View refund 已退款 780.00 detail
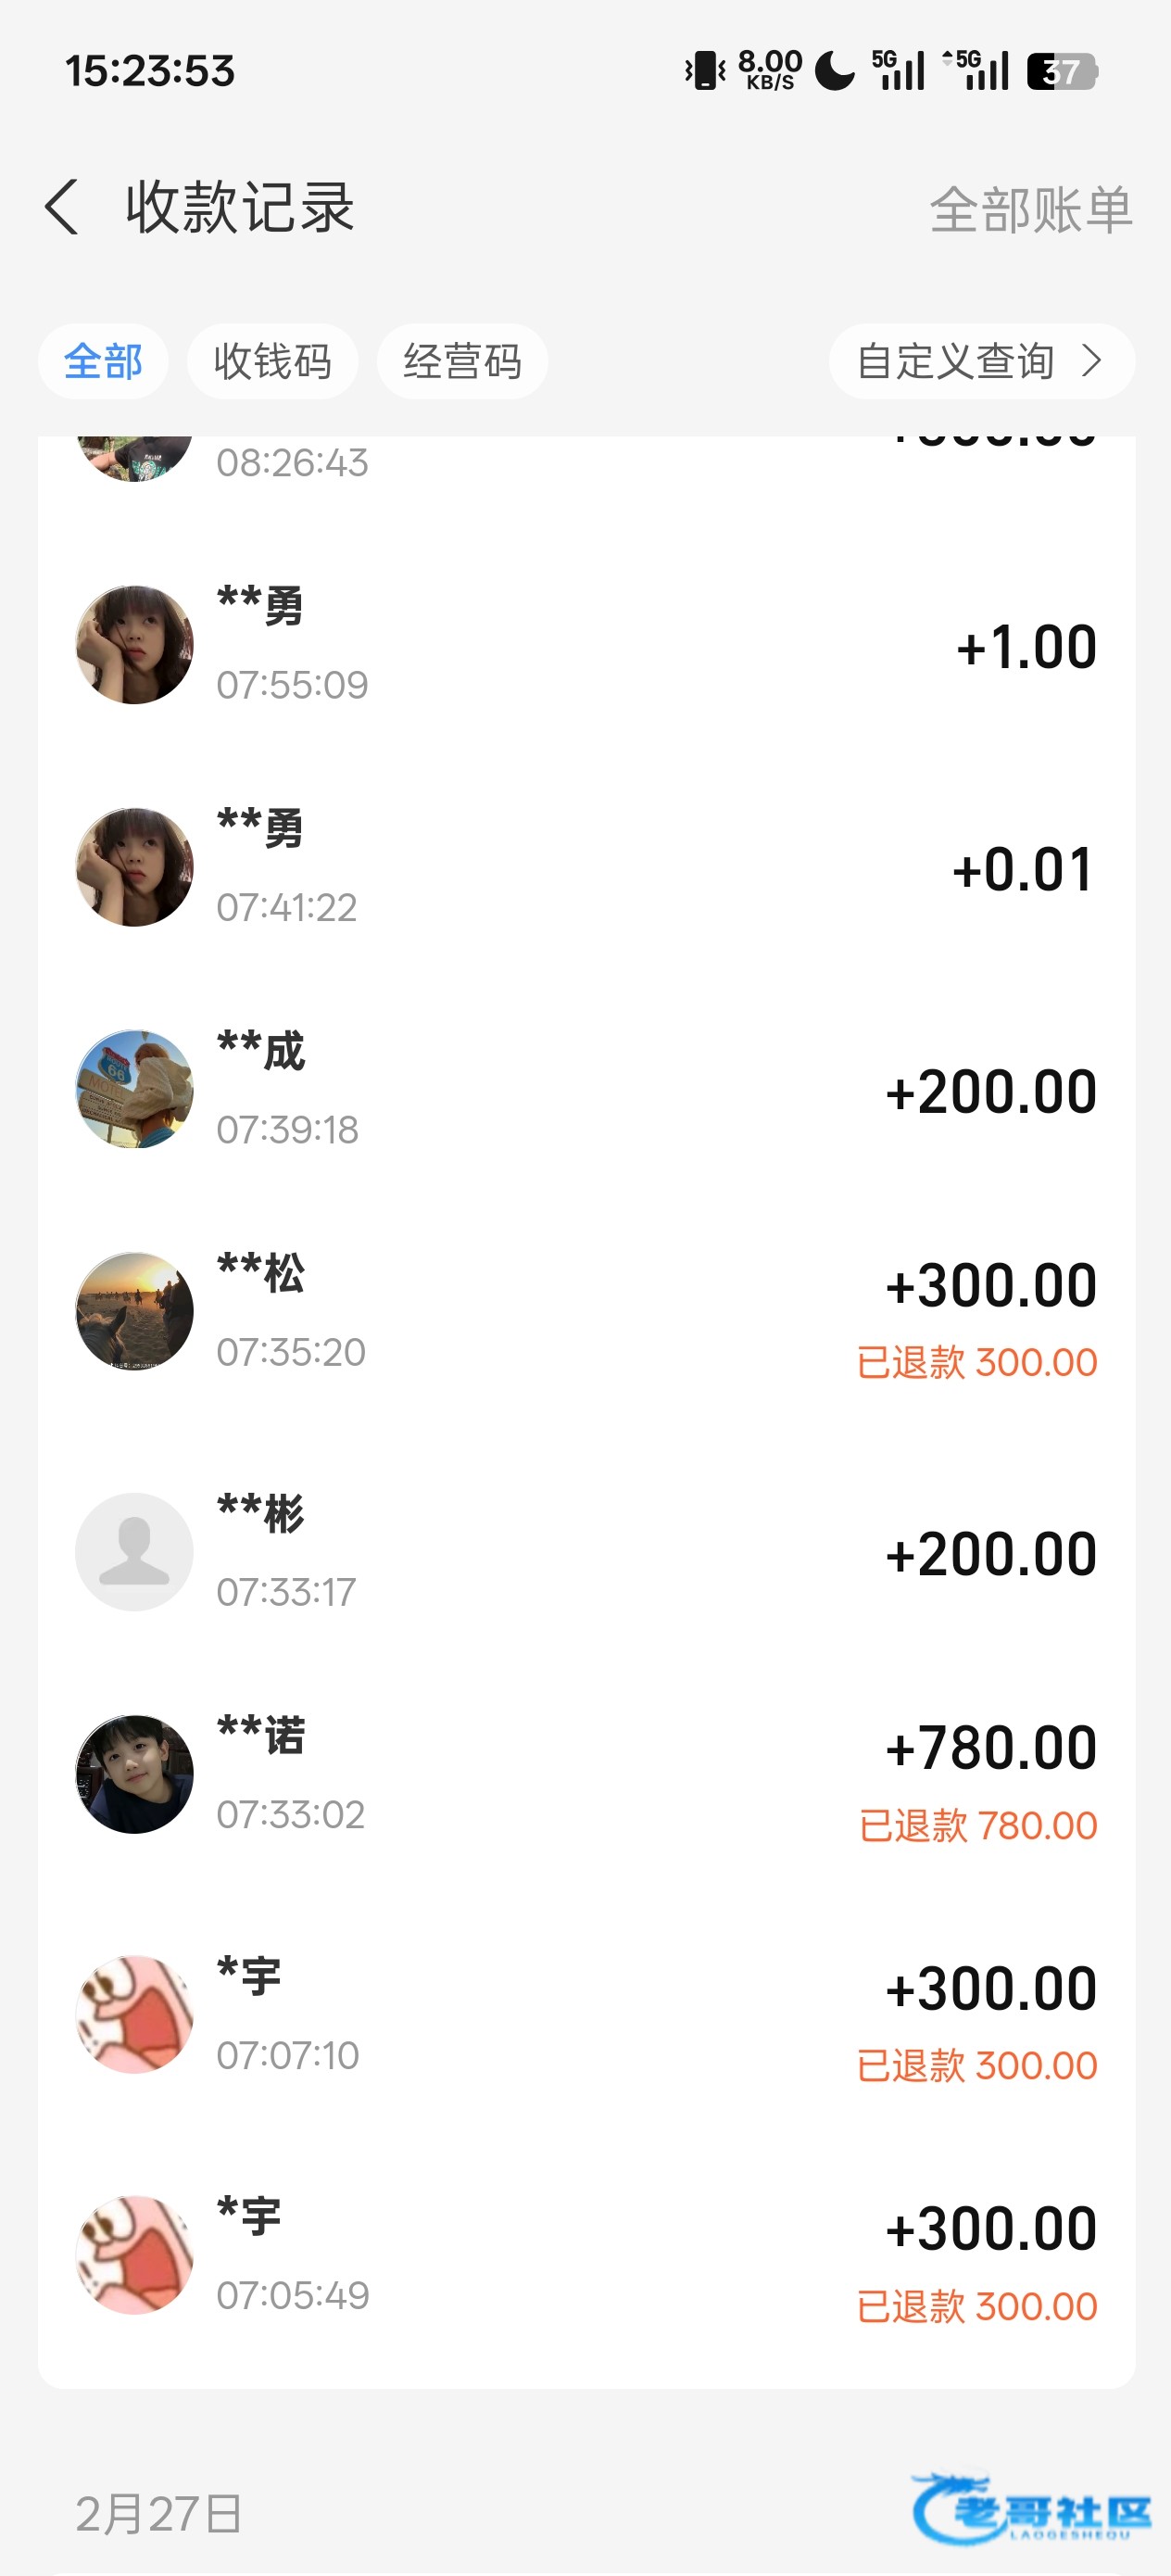 coord(978,1826)
